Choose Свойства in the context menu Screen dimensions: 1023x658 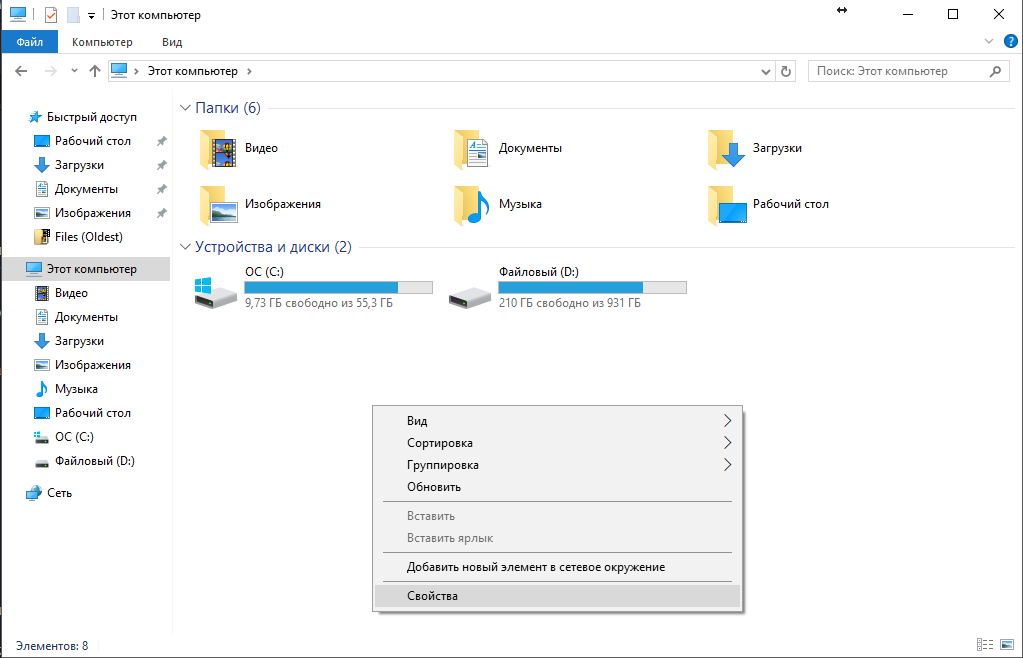pos(558,596)
